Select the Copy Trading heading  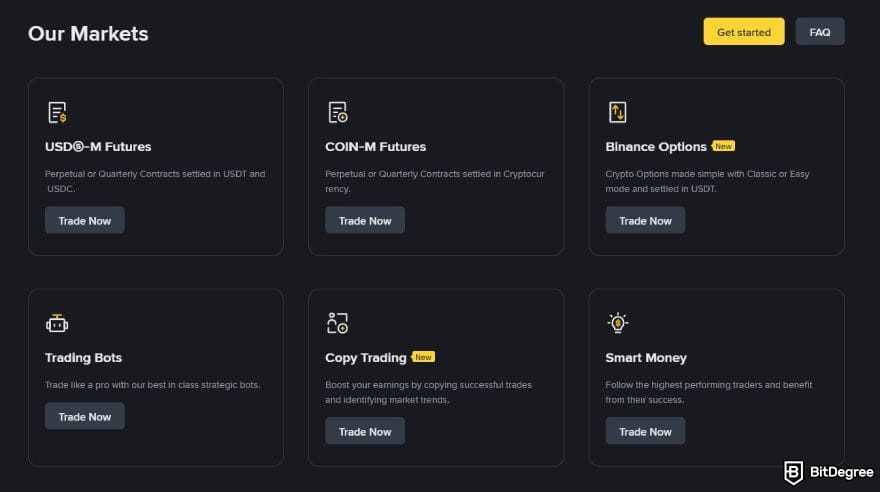[365, 358]
